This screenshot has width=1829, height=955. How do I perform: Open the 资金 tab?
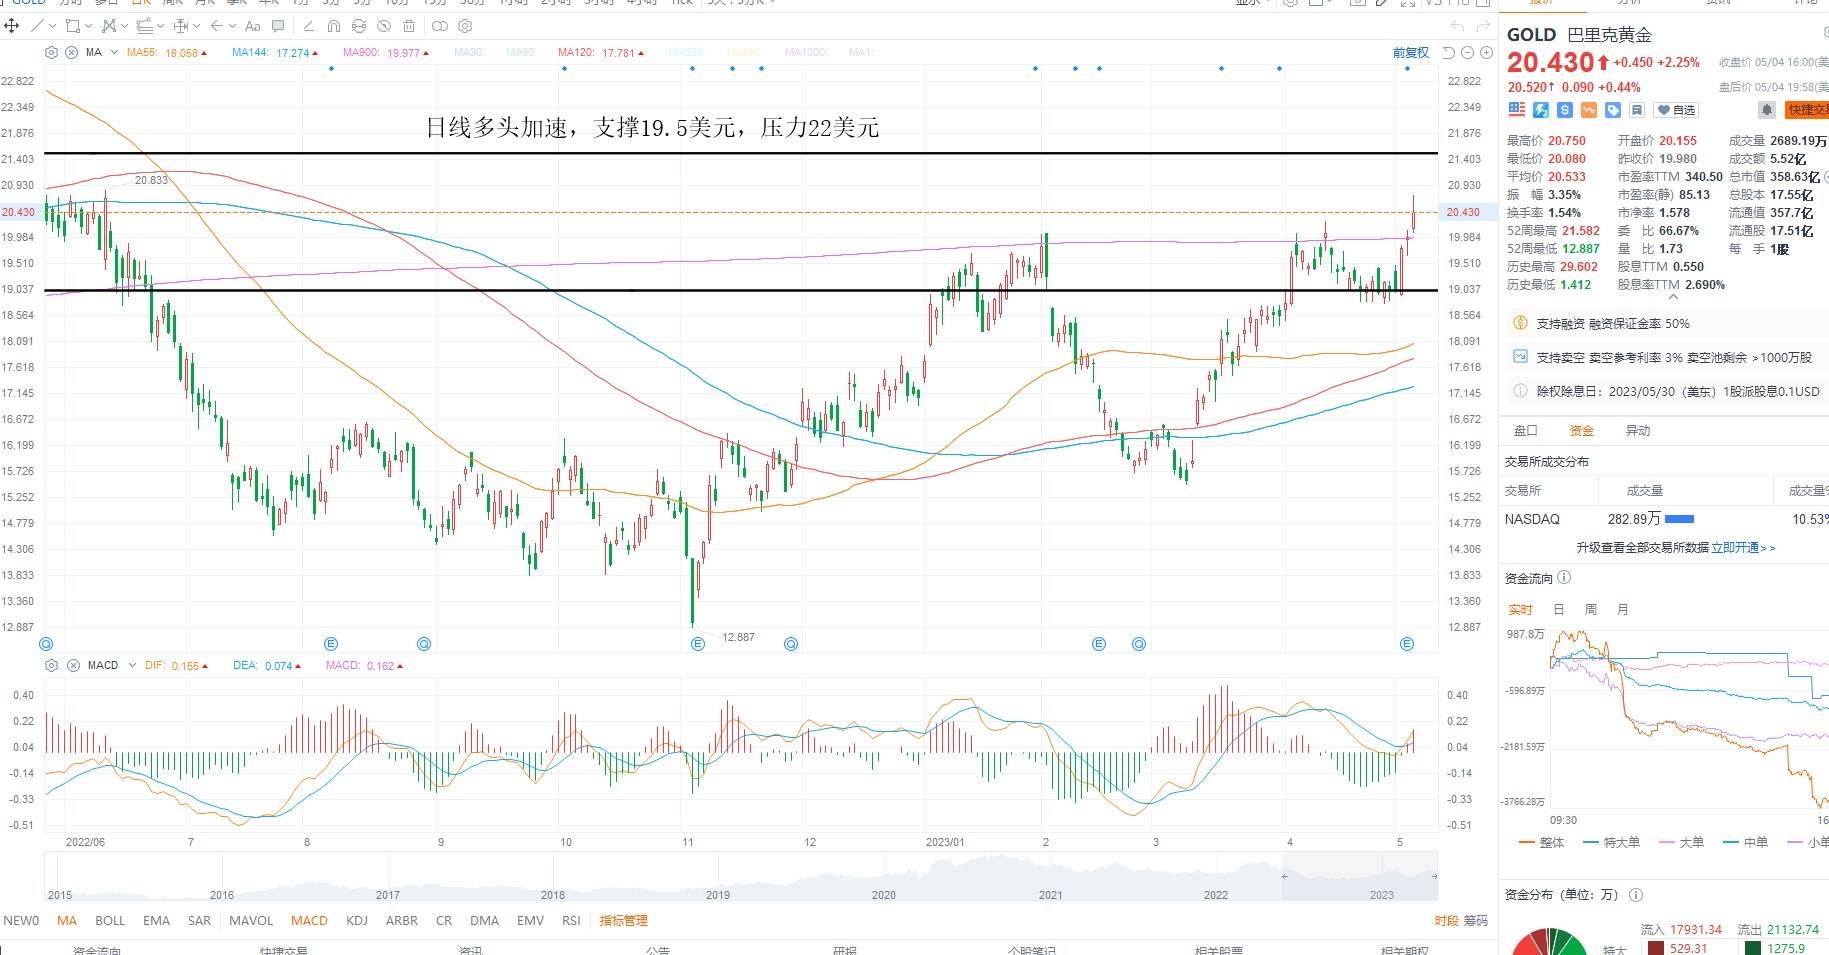pos(1581,431)
